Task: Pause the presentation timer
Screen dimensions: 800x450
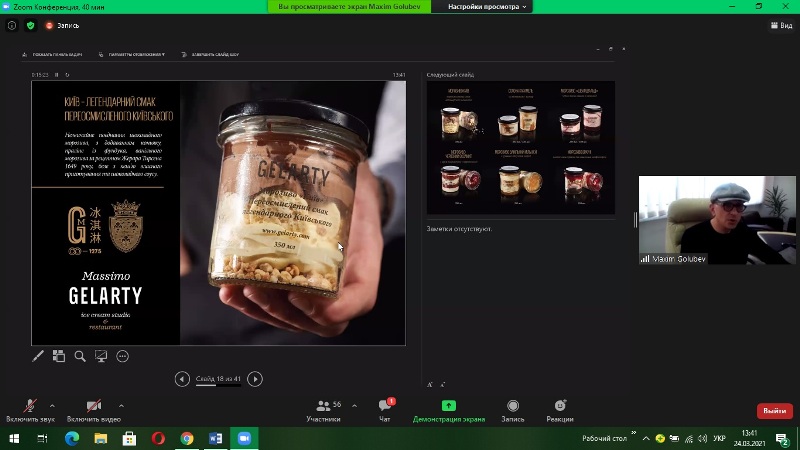Action: tap(57, 75)
